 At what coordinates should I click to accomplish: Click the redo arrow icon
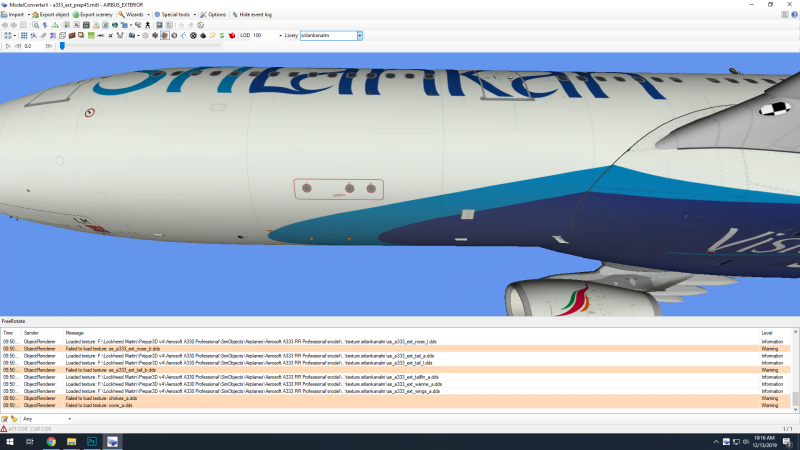[191, 25]
